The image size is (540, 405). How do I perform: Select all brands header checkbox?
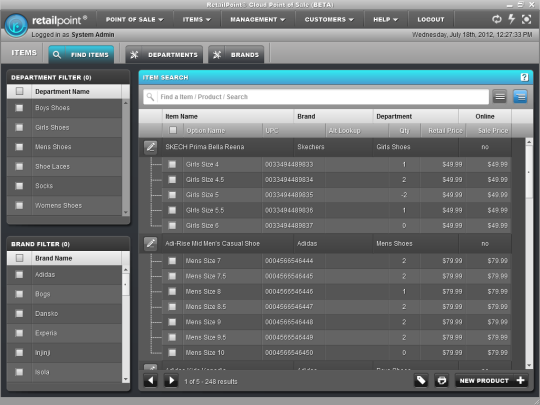pyautogui.click(x=19, y=258)
